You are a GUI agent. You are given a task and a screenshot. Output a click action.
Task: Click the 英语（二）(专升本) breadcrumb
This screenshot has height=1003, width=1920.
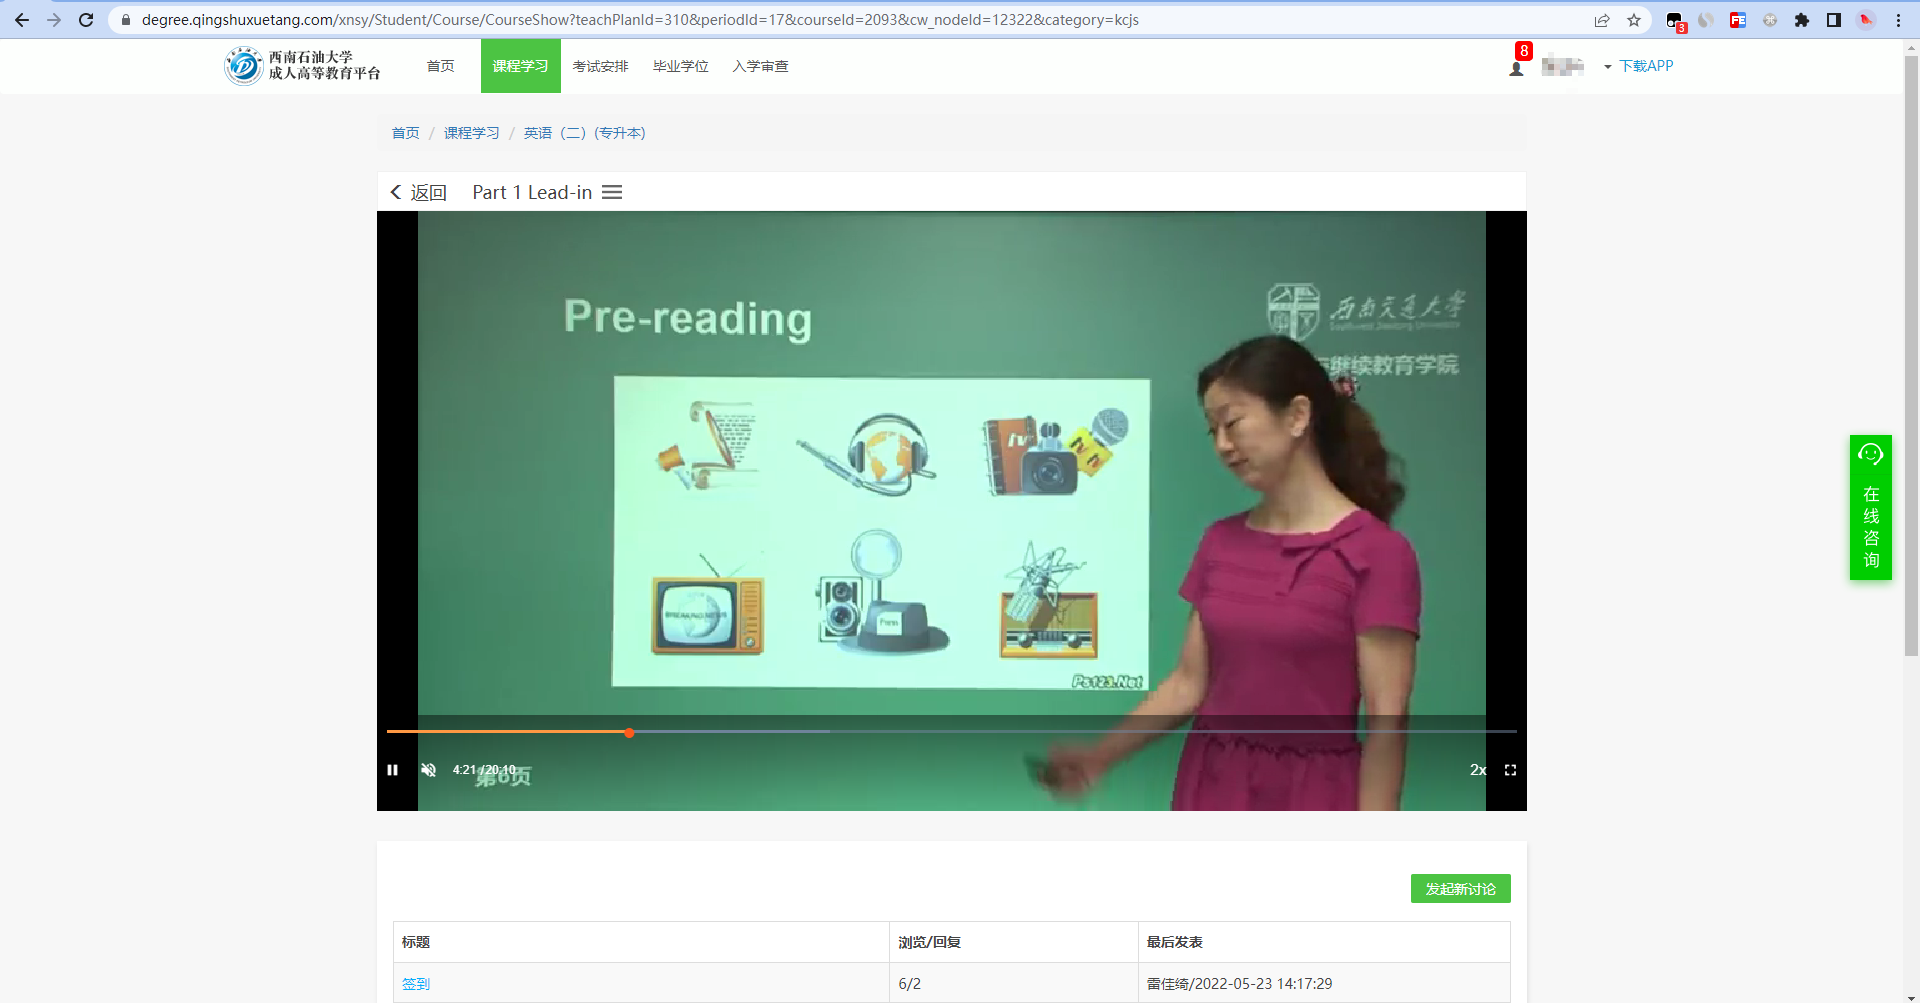585,133
